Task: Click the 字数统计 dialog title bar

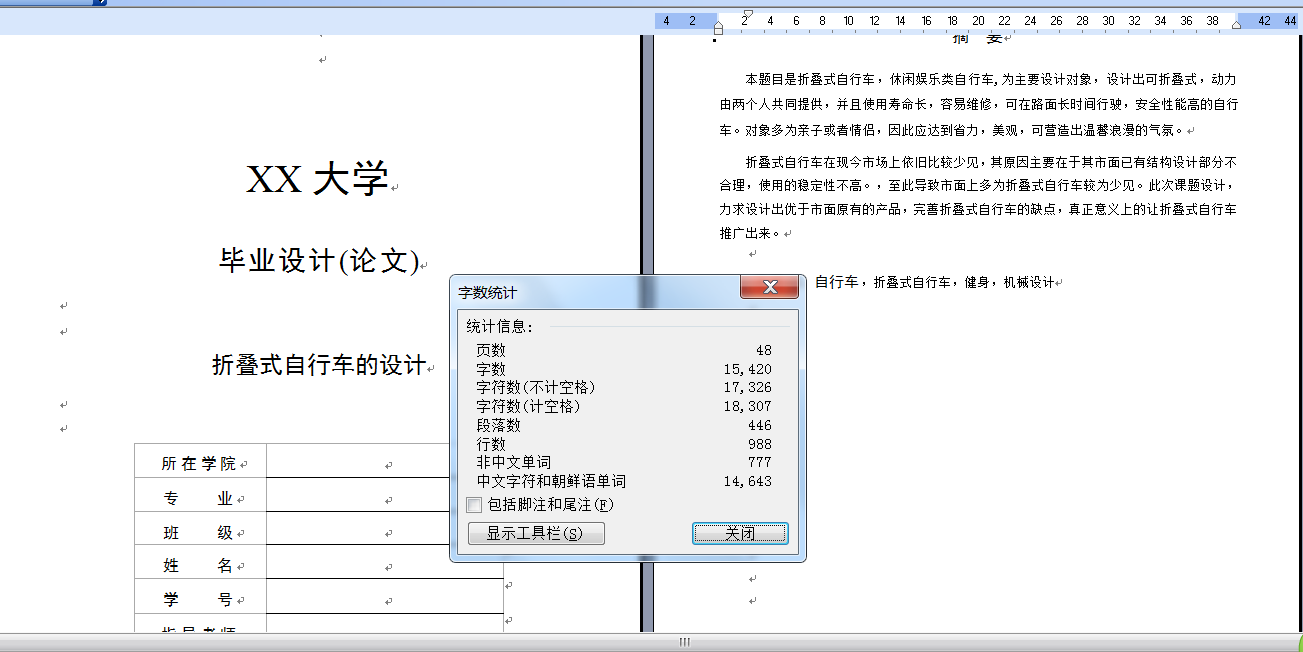Action: [595, 292]
